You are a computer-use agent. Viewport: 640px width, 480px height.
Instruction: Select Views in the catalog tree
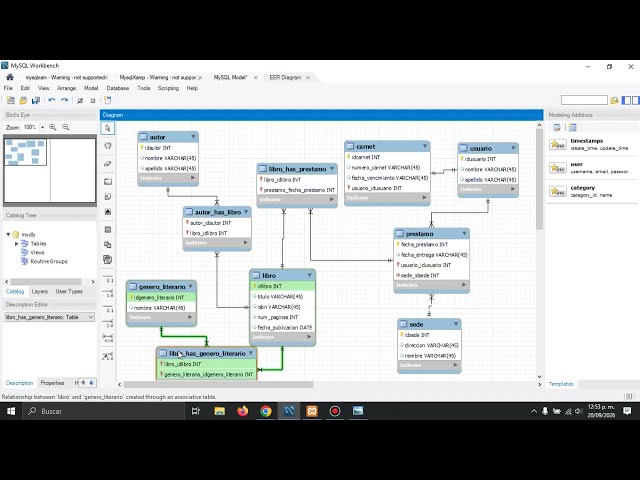click(x=37, y=253)
